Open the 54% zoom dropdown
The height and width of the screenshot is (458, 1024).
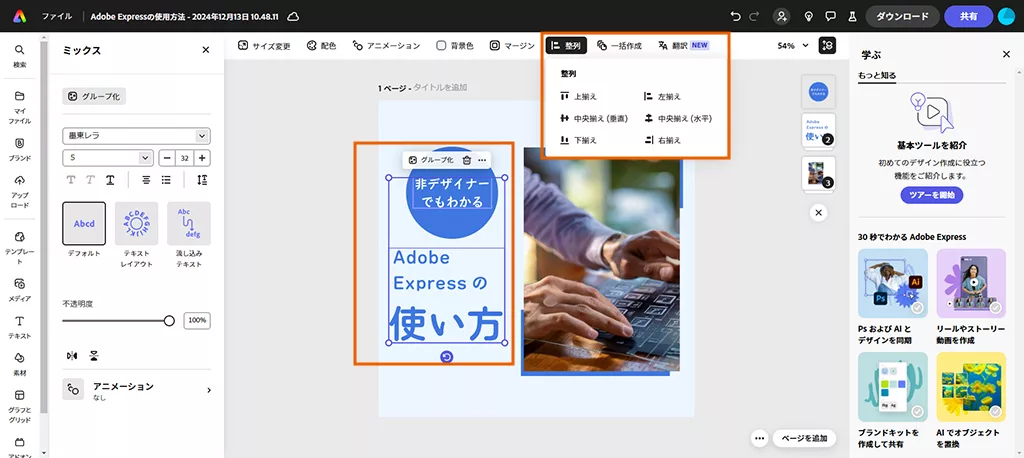793,46
